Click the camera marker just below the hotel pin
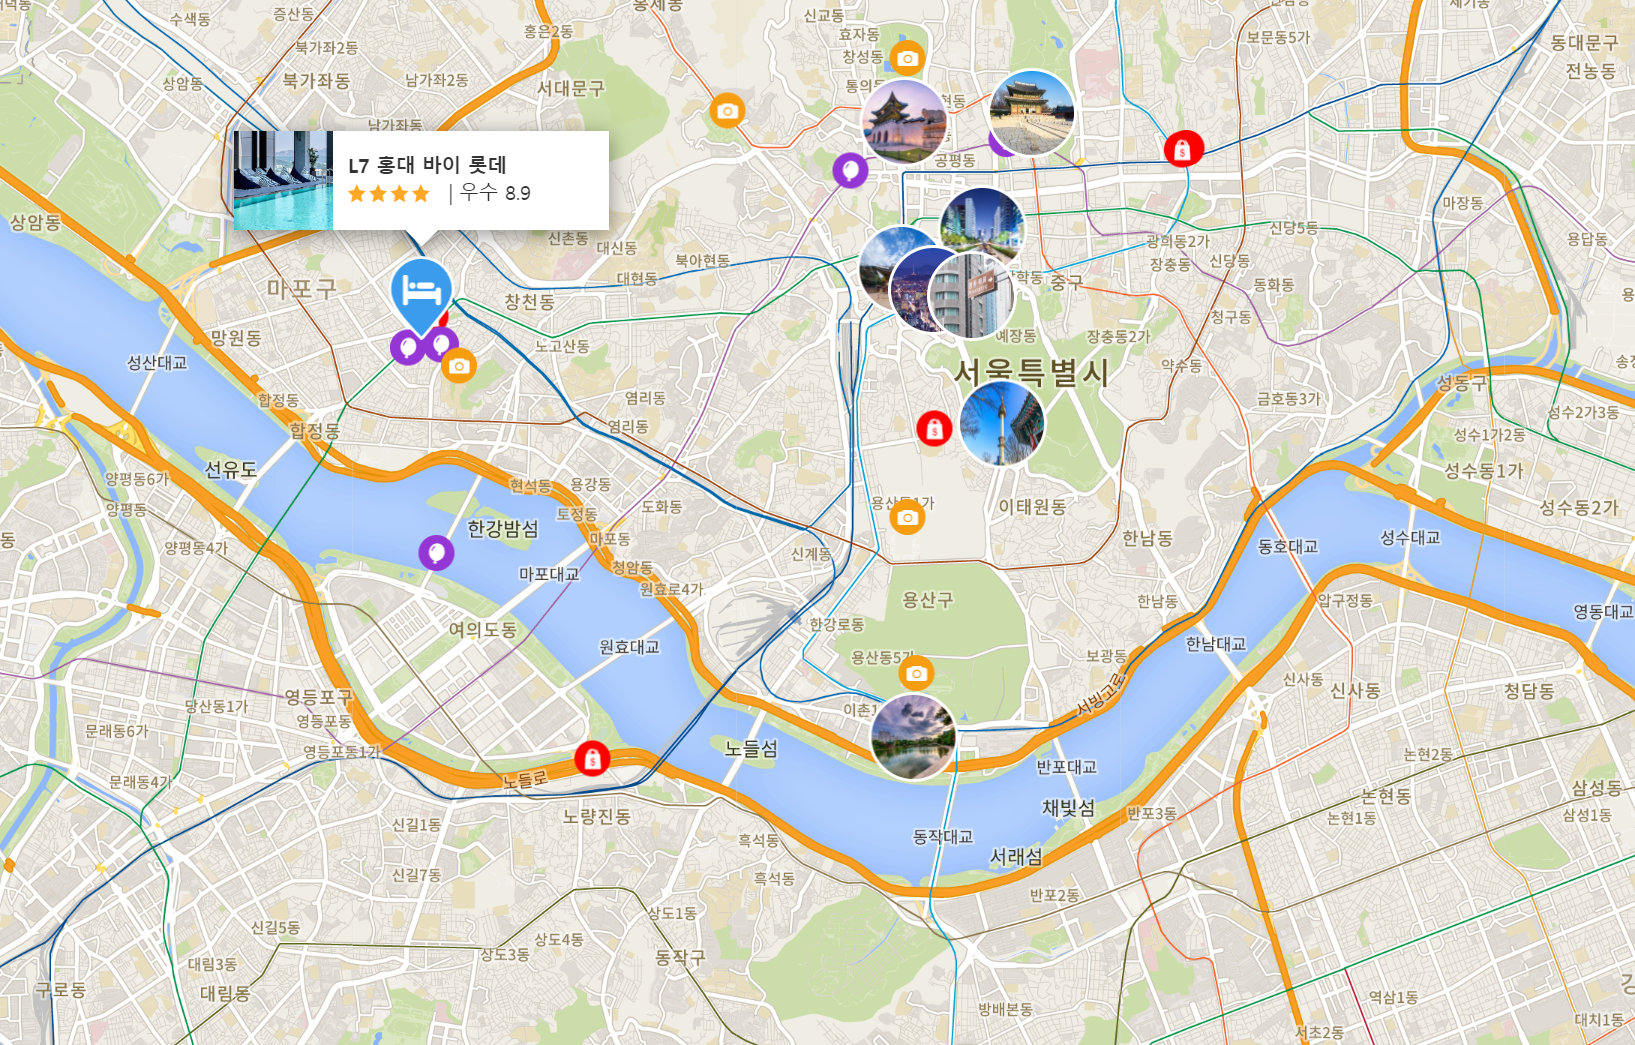1635x1045 pixels. [x=459, y=366]
